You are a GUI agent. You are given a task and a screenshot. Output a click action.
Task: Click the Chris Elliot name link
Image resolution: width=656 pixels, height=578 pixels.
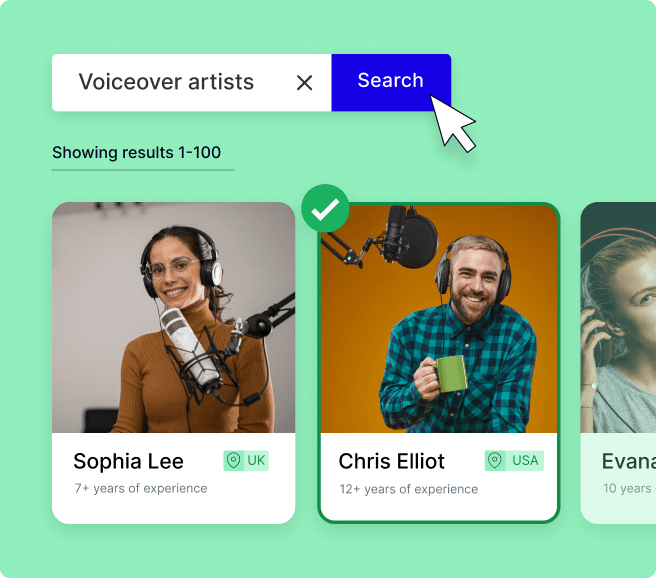(392, 461)
